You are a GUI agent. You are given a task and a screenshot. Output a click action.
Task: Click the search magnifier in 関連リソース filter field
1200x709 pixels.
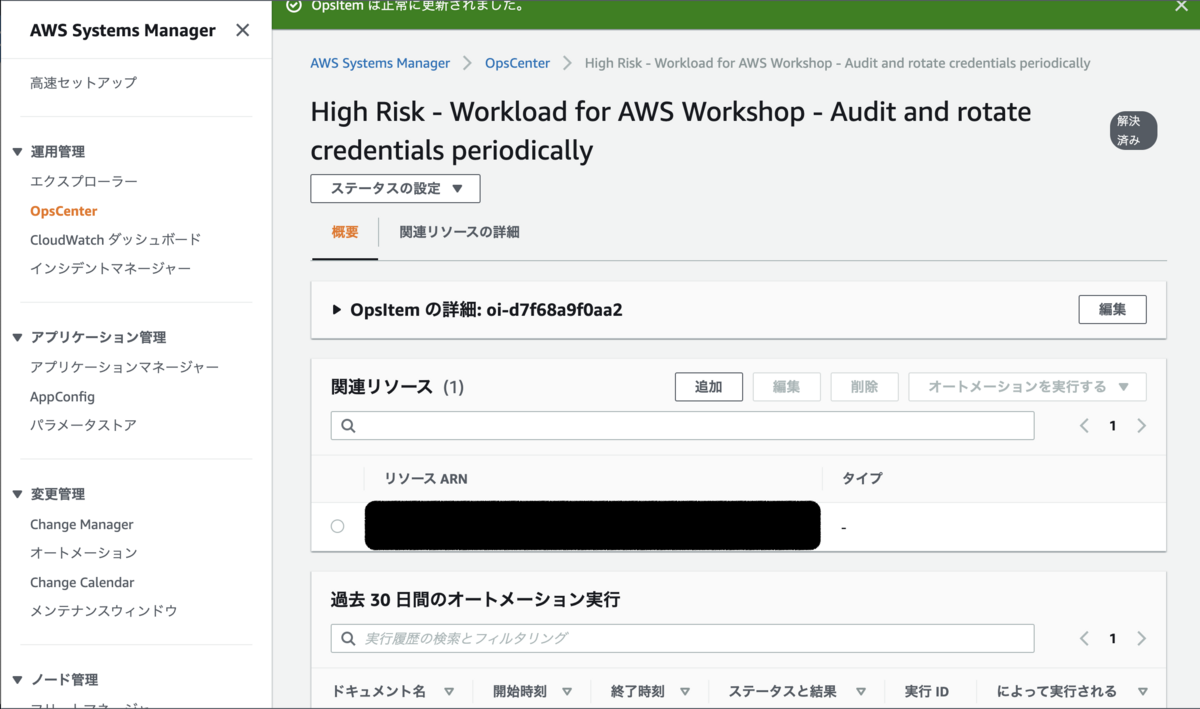(x=348, y=425)
